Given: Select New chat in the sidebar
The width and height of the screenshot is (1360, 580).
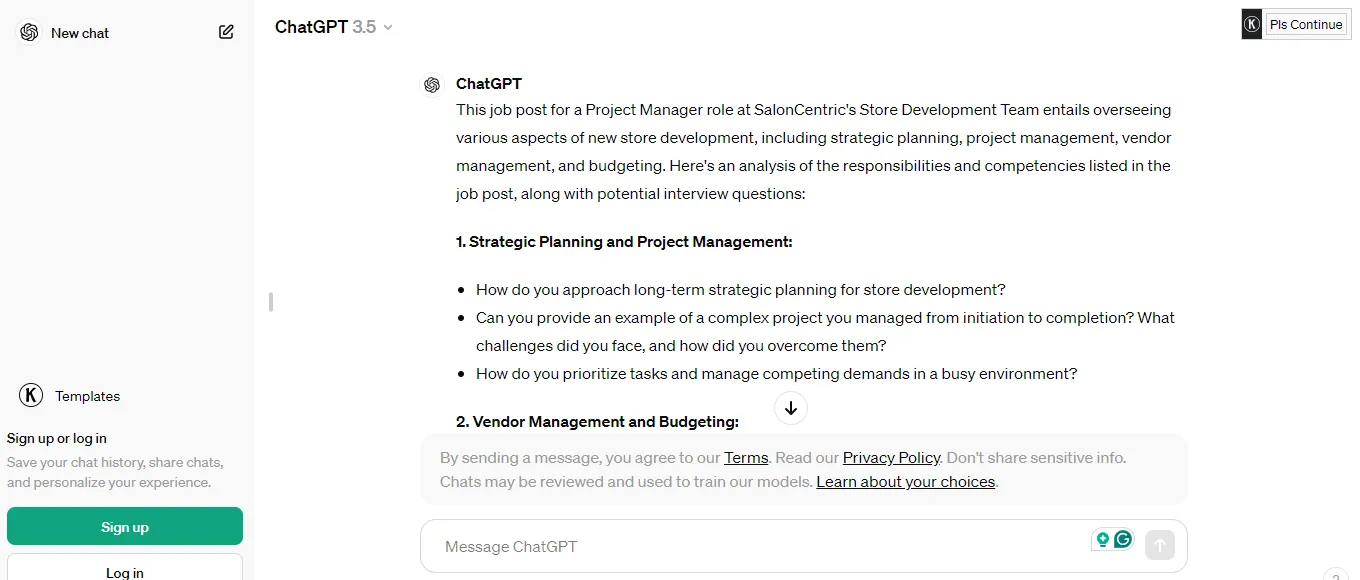Looking at the screenshot, I should (80, 33).
